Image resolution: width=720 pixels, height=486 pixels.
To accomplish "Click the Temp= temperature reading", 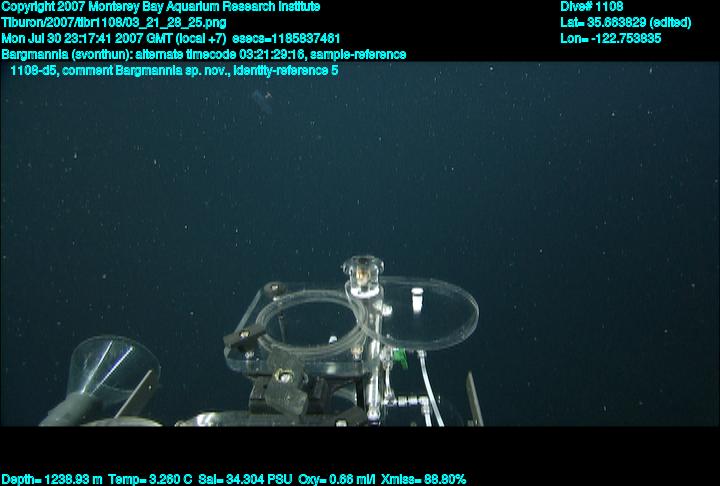I will pyautogui.click(x=150, y=480).
